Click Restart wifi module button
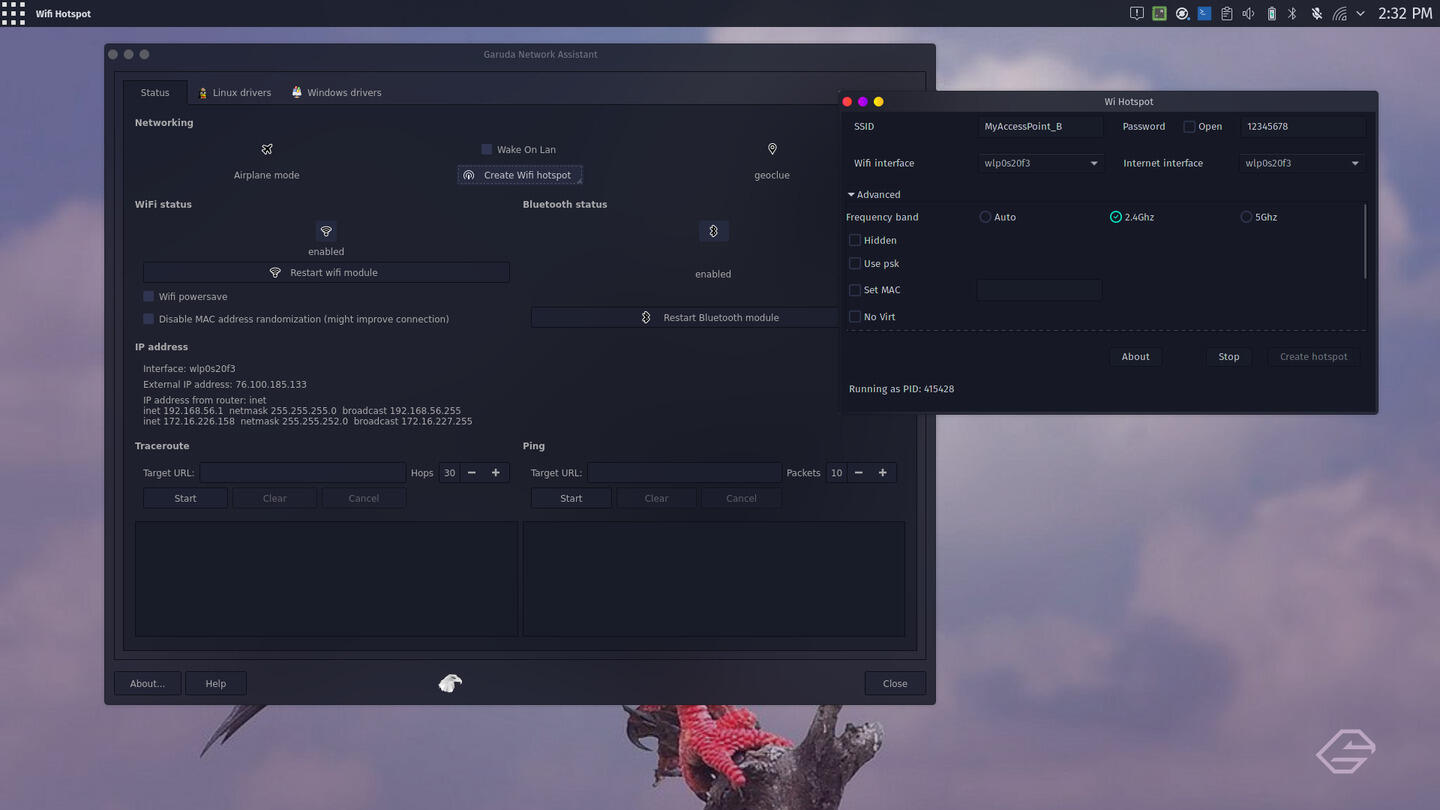The width and height of the screenshot is (1440, 810). [x=326, y=272]
